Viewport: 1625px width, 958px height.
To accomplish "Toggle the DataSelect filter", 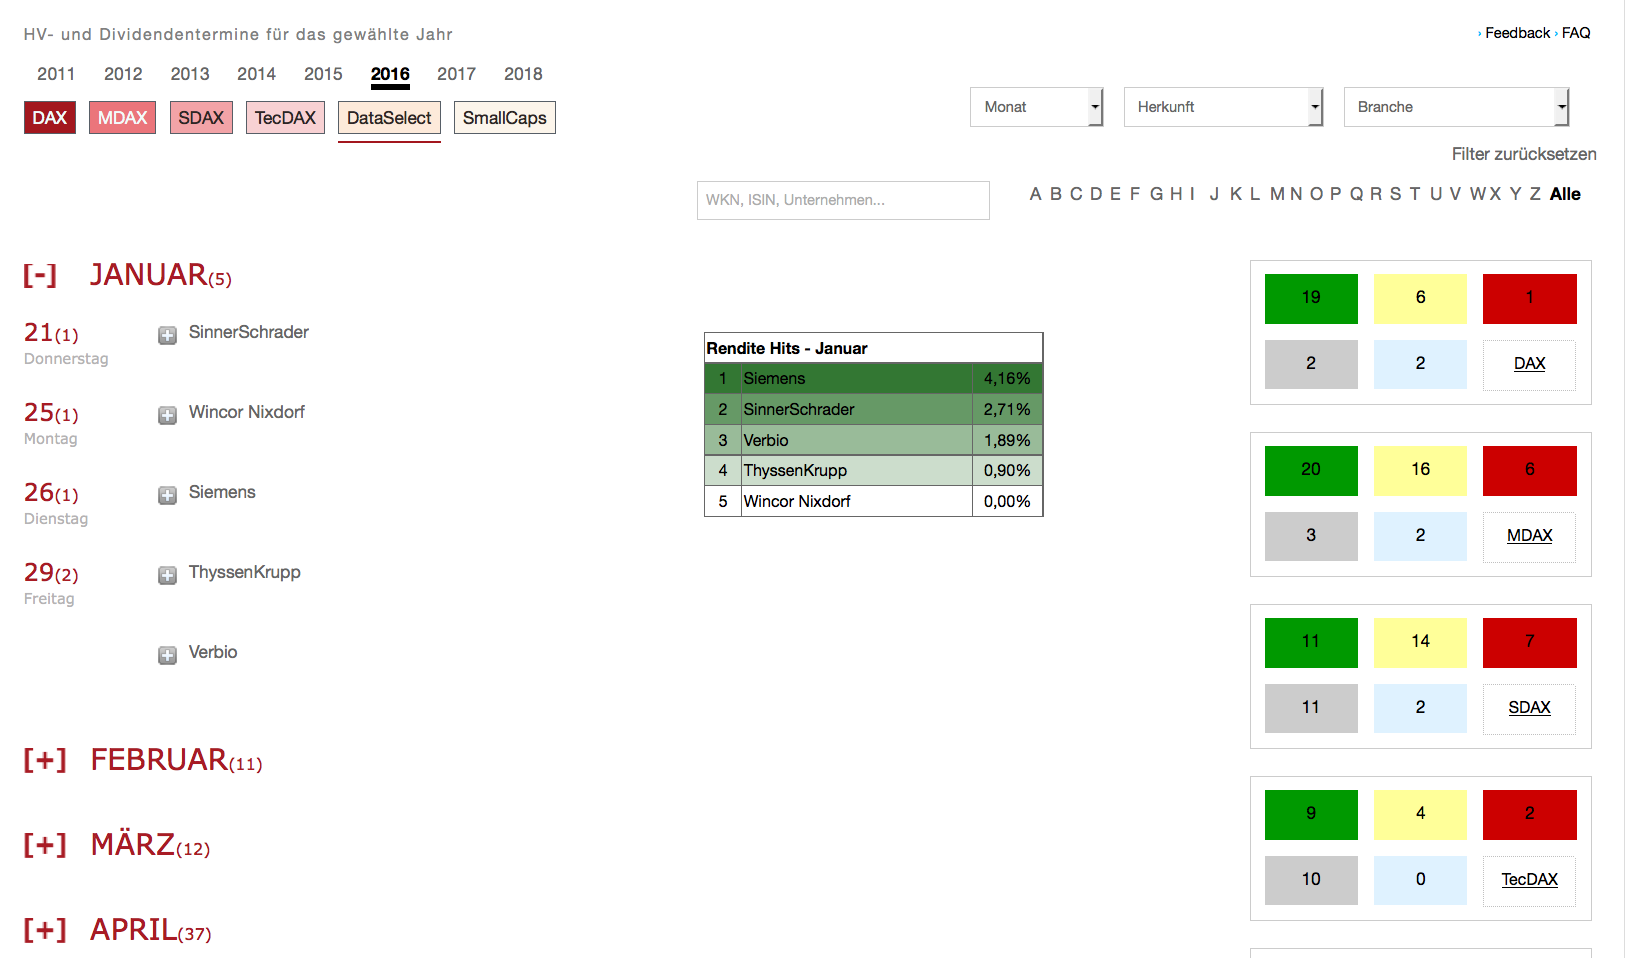I will (389, 118).
